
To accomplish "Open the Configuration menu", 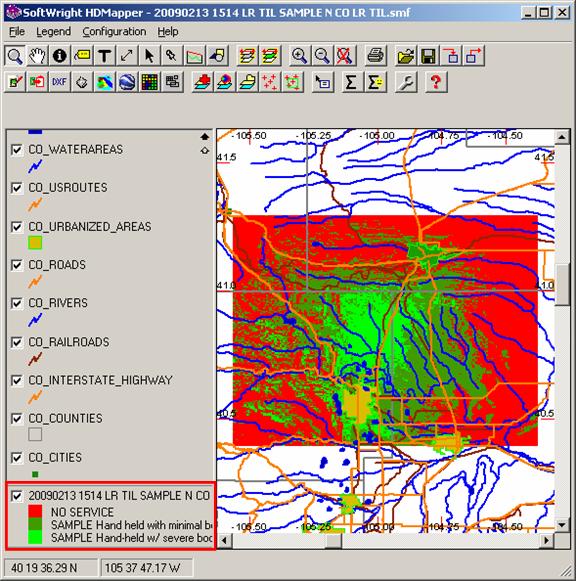I will tap(114, 32).
